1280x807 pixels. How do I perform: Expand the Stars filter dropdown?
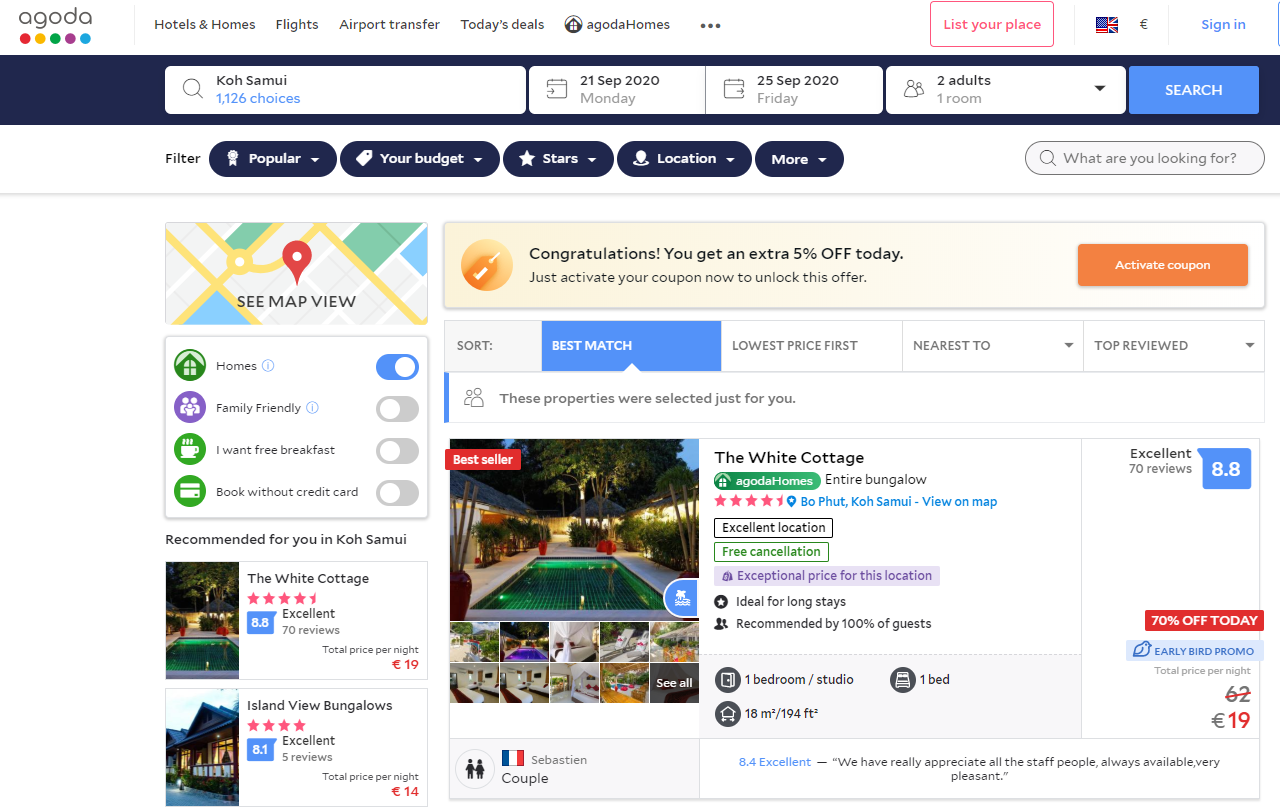click(558, 159)
